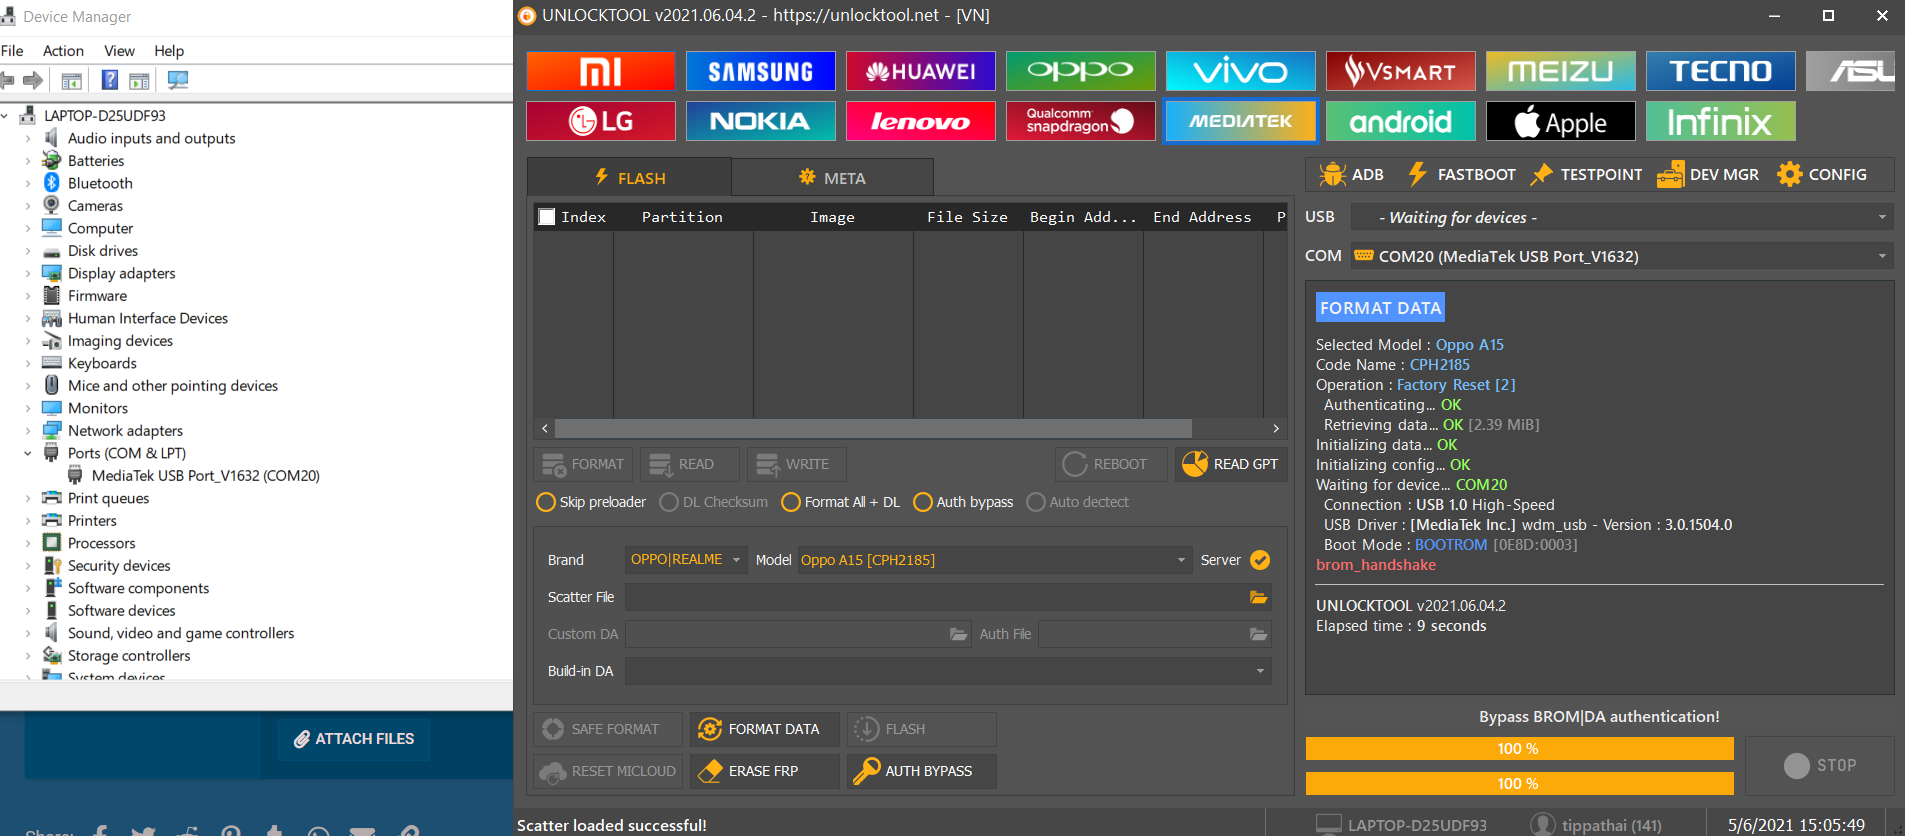1905x836 pixels.
Task: Open CONFIG settings
Action: pyautogui.click(x=1822, y=174)
